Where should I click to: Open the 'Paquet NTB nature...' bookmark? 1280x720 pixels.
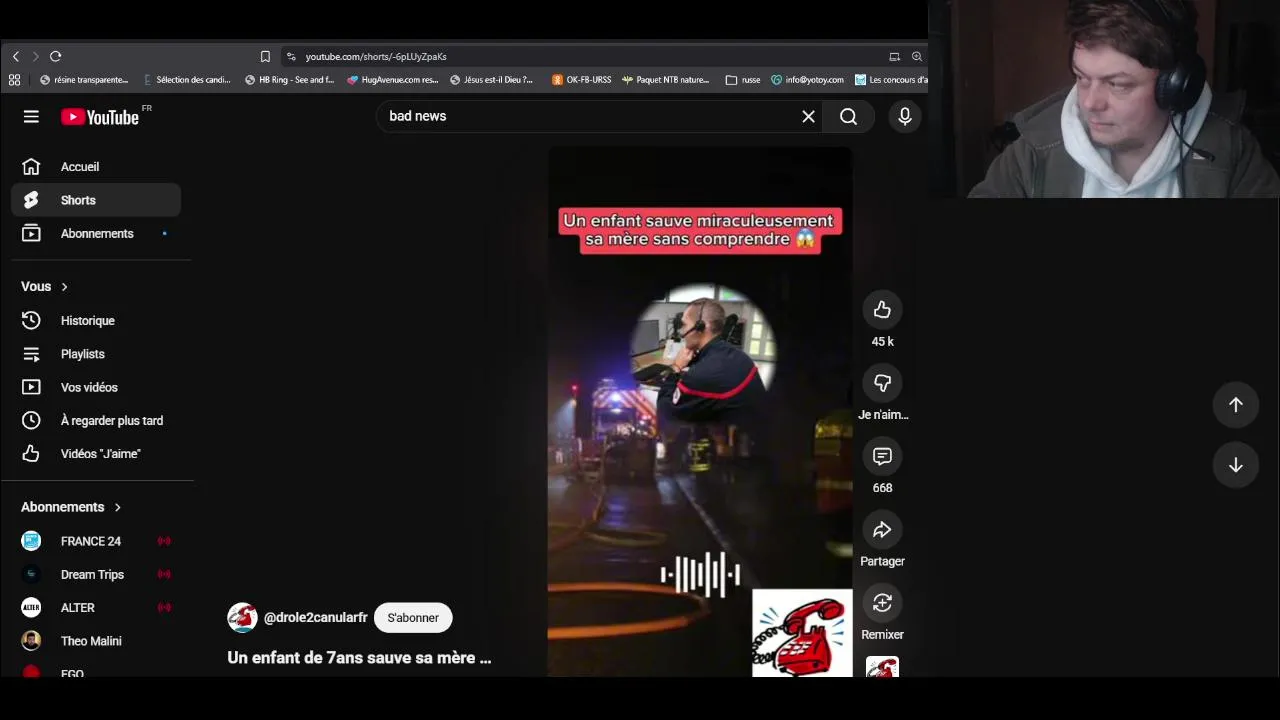point(665,80)
